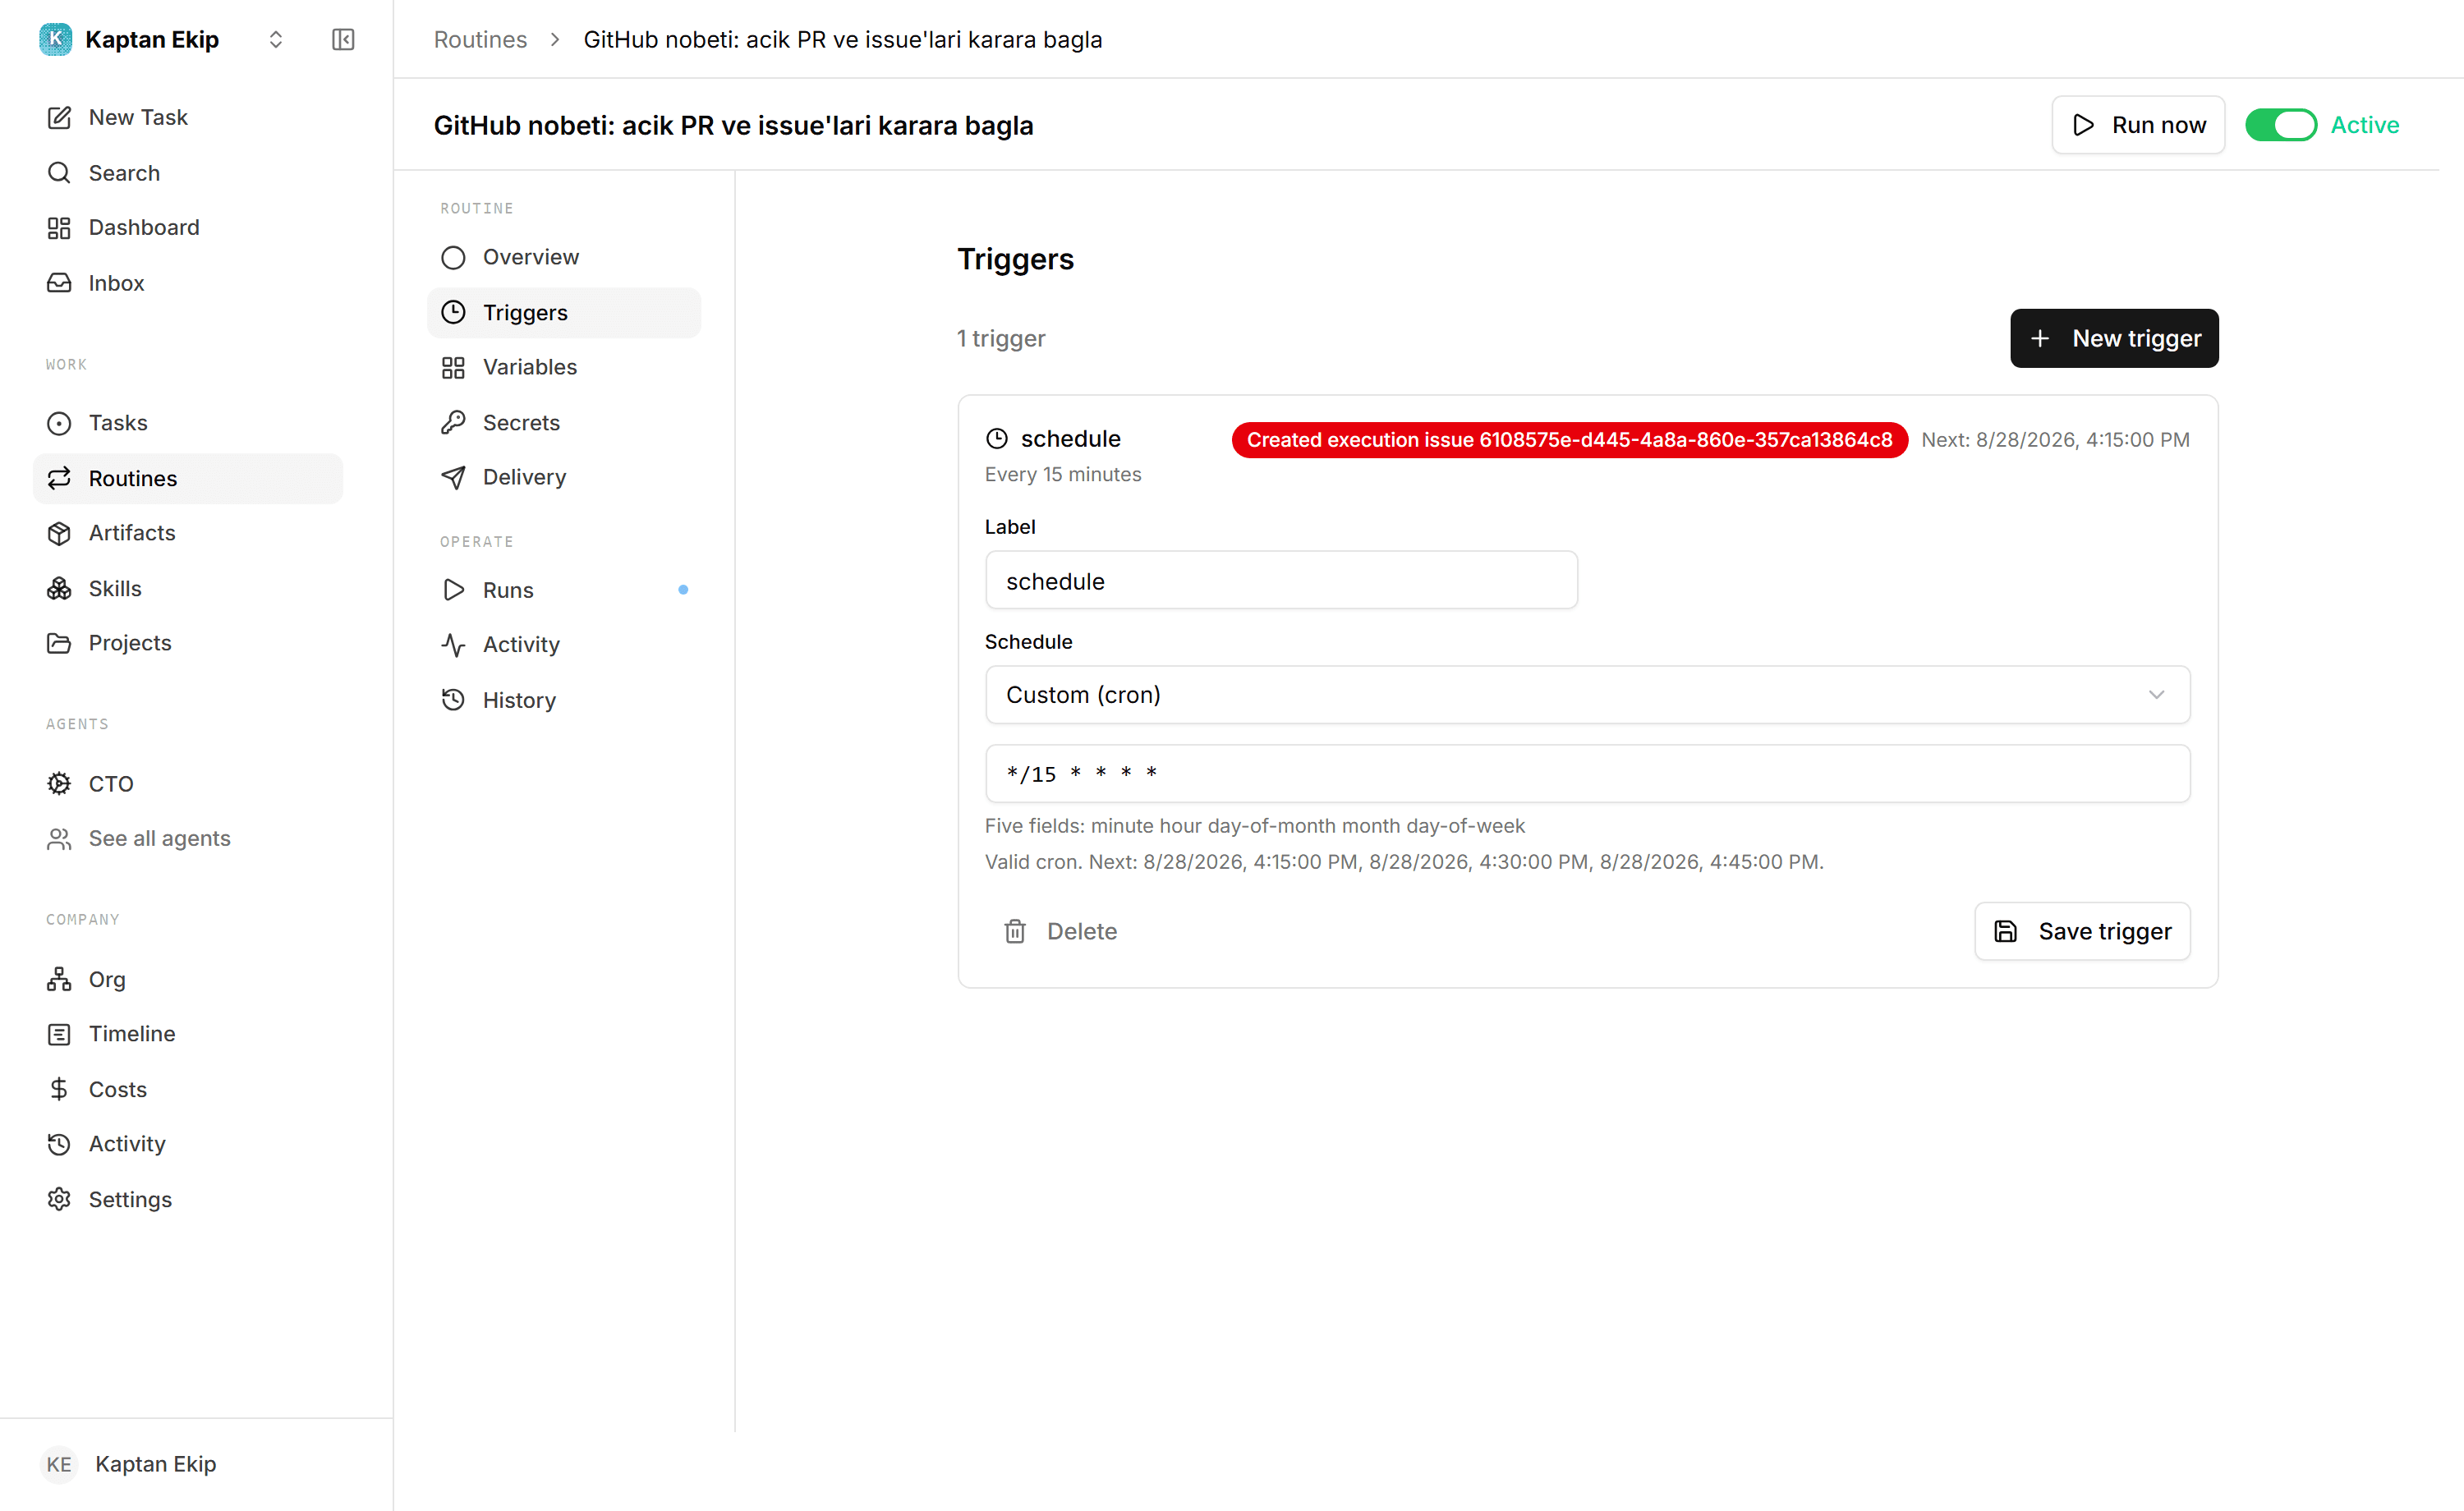Select Routines in the sidebar
The image size is (2464, 1511).
click(x=187, y=478)
